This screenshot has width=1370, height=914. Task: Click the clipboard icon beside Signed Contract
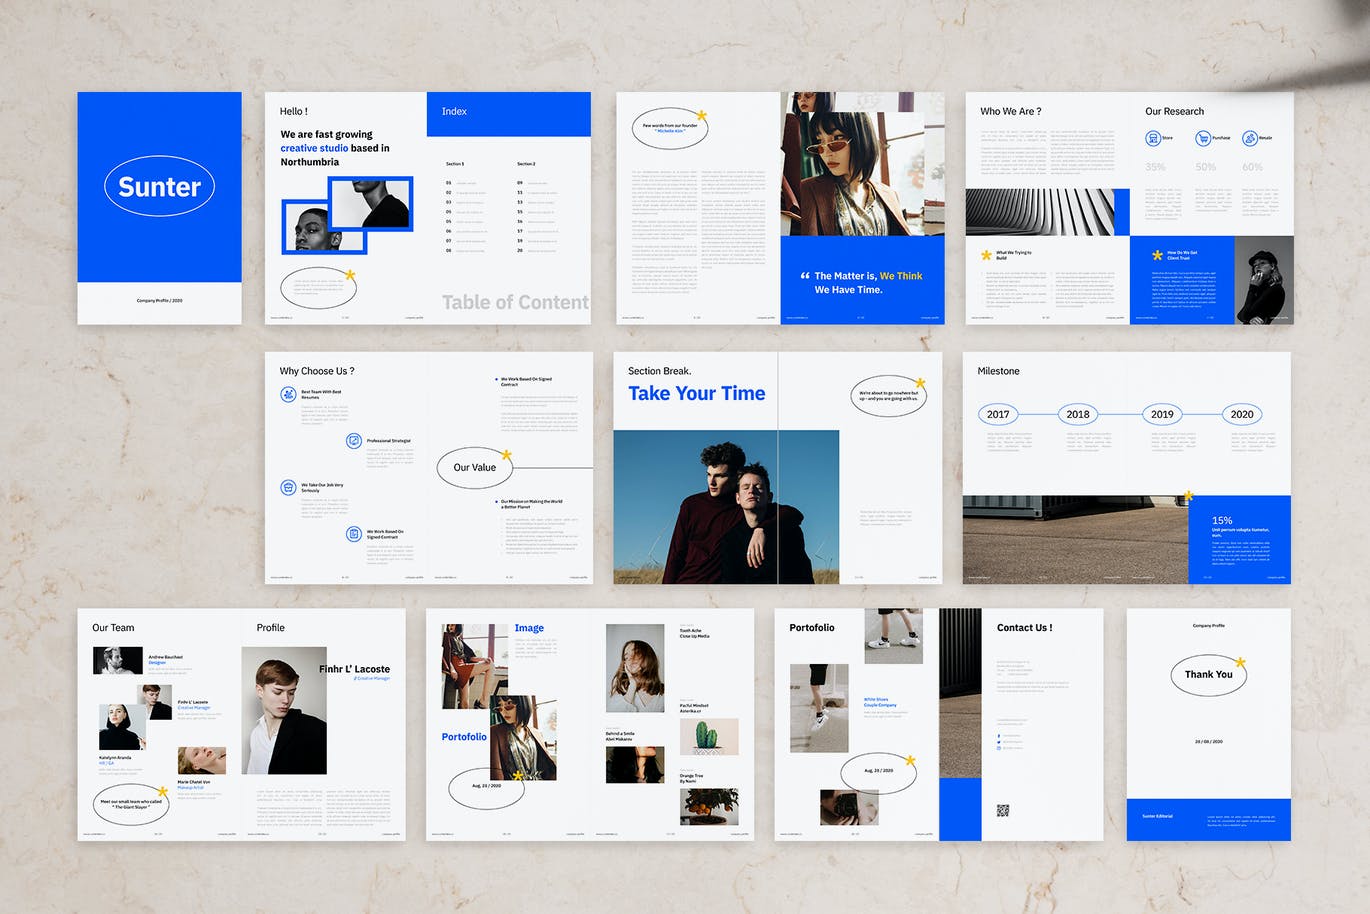coord(353,534)
